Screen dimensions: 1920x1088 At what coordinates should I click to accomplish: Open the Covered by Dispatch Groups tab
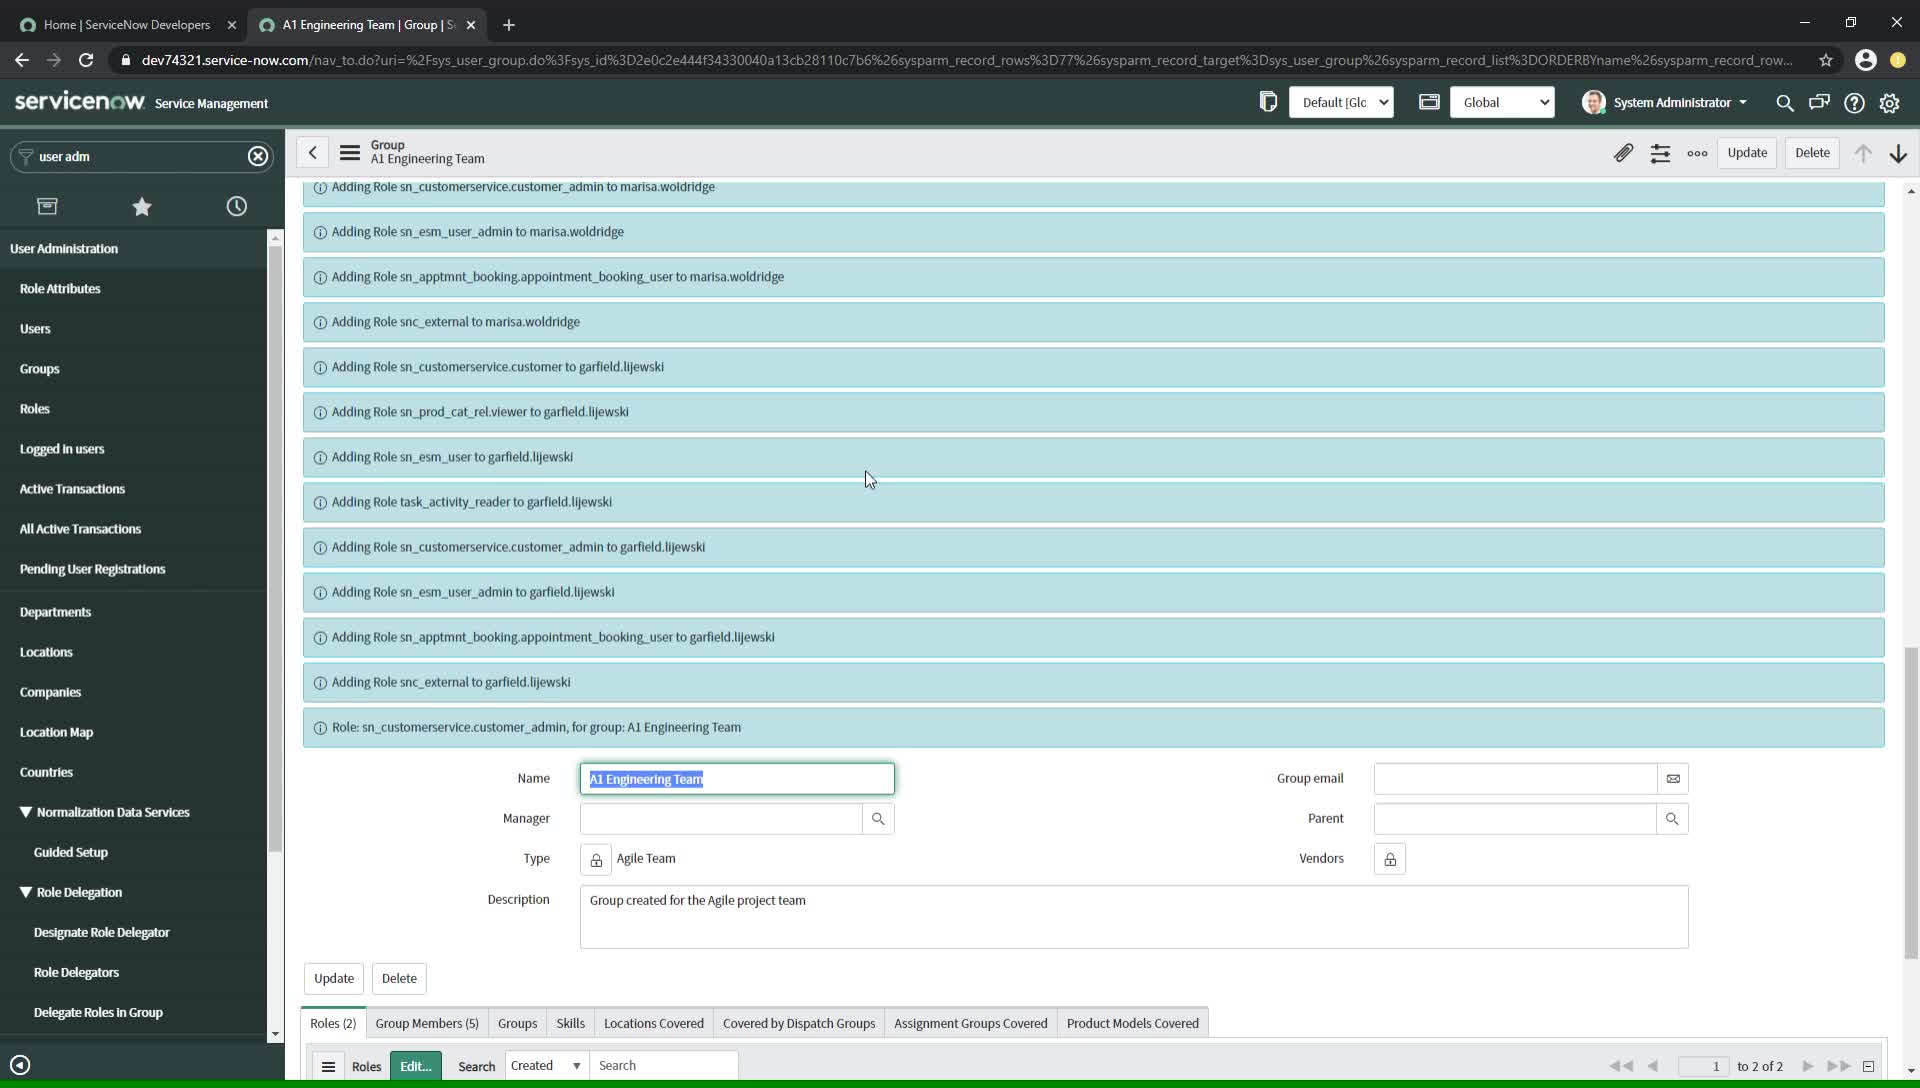pos(799,1023)
